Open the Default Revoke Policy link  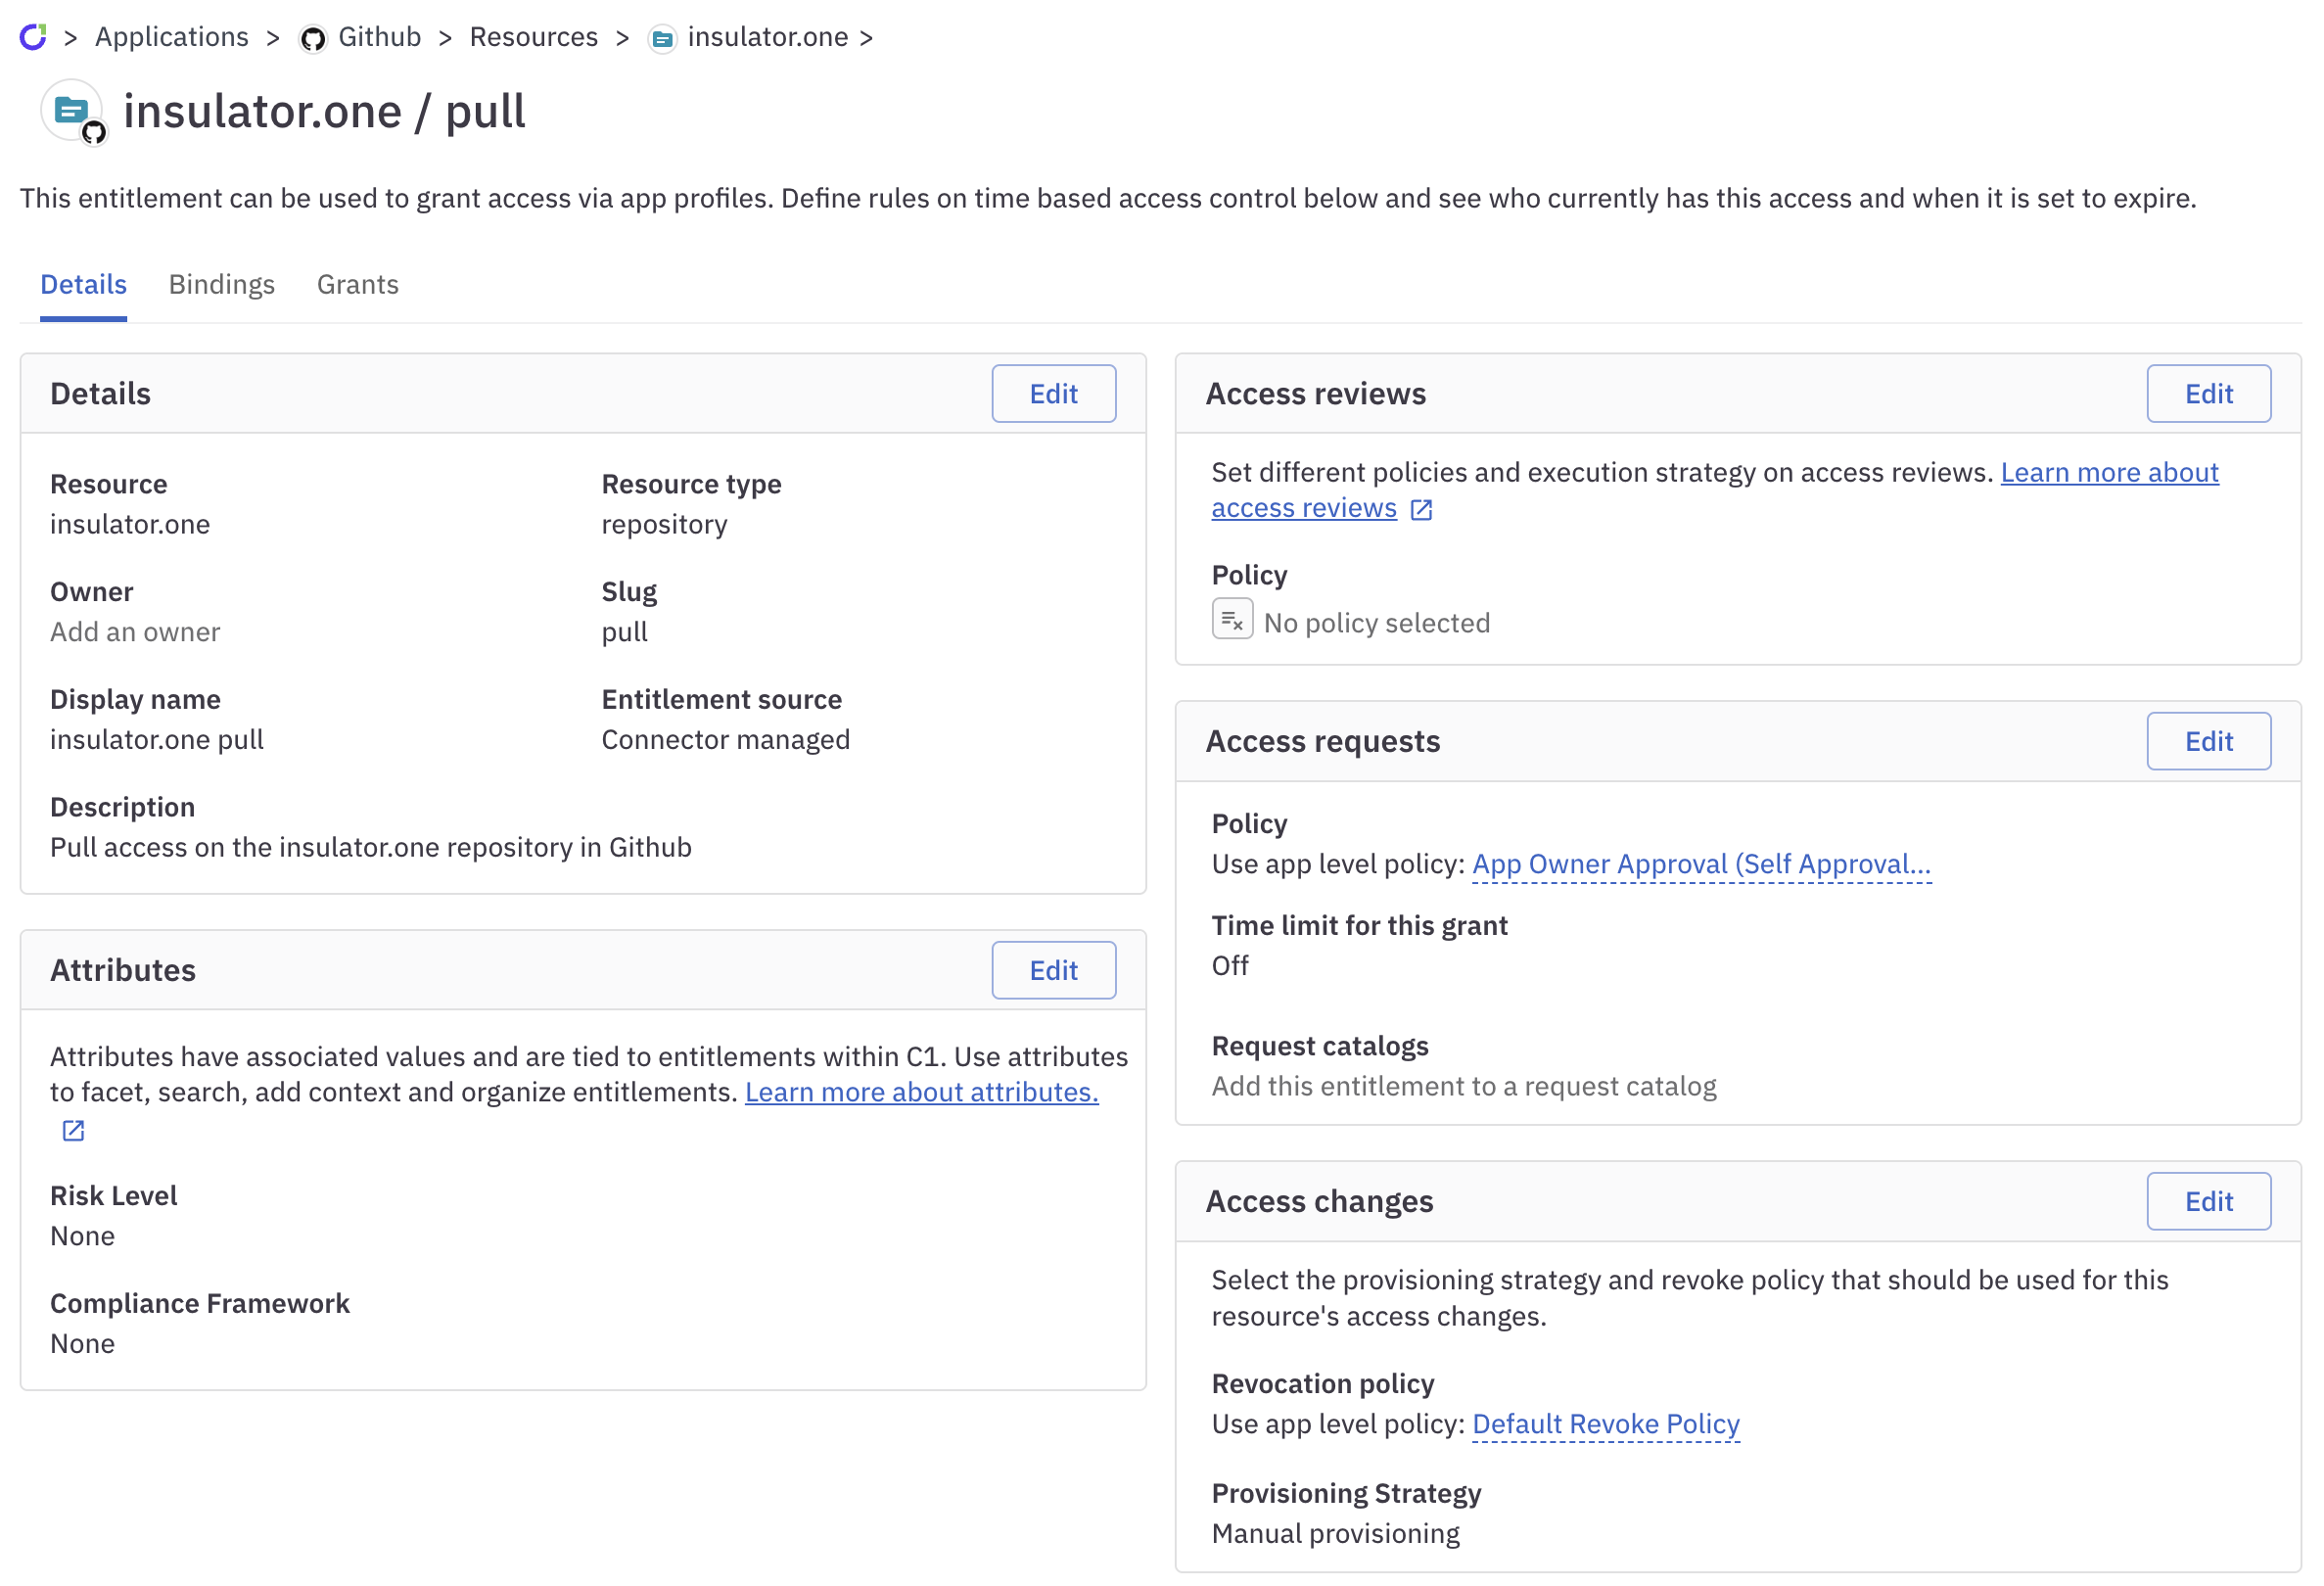[1605, 1423]
